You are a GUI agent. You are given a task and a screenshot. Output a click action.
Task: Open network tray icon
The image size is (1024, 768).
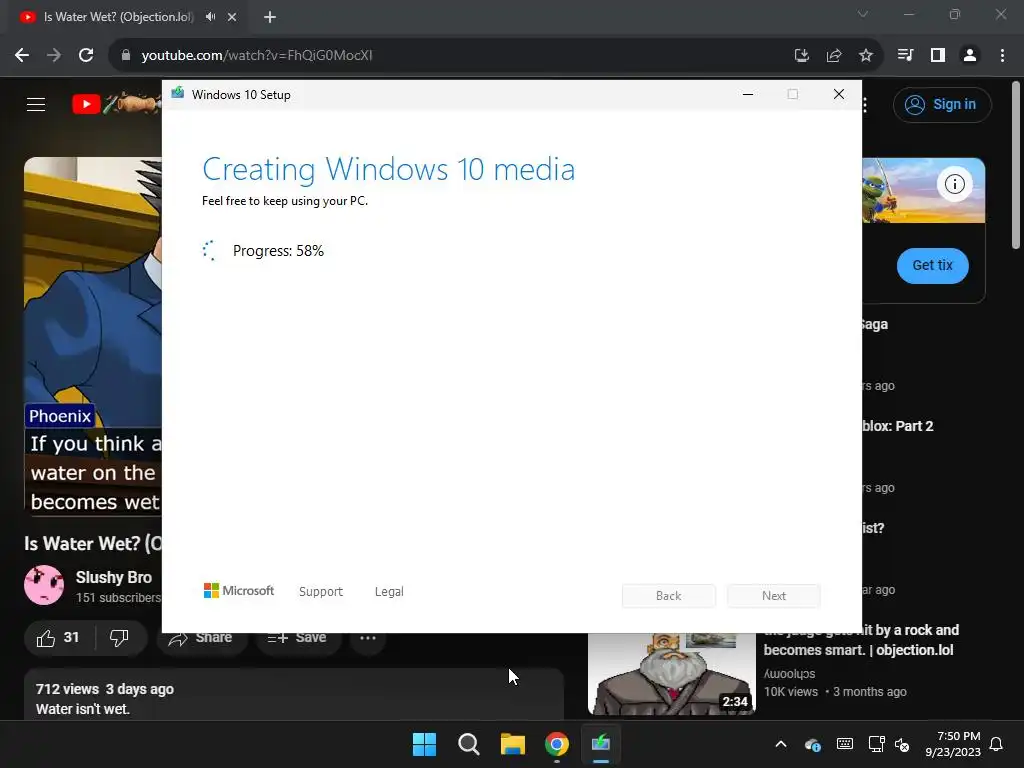pyautogui.click(x=876, y=744)
